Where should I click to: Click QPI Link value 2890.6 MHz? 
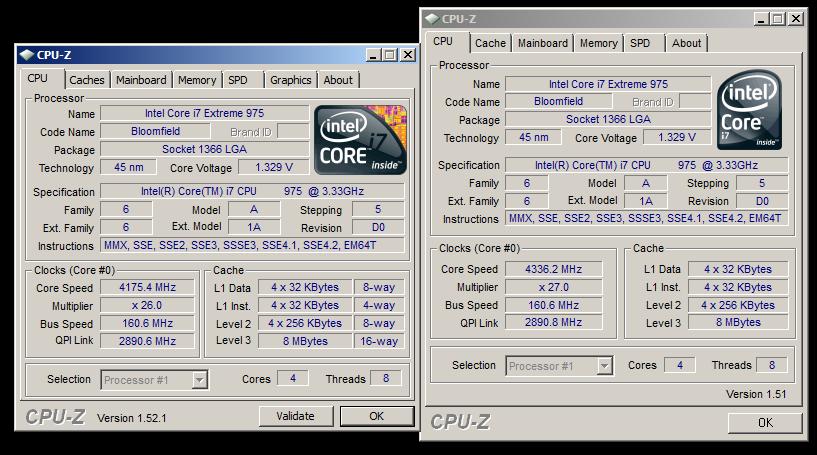tap(147, 341)
